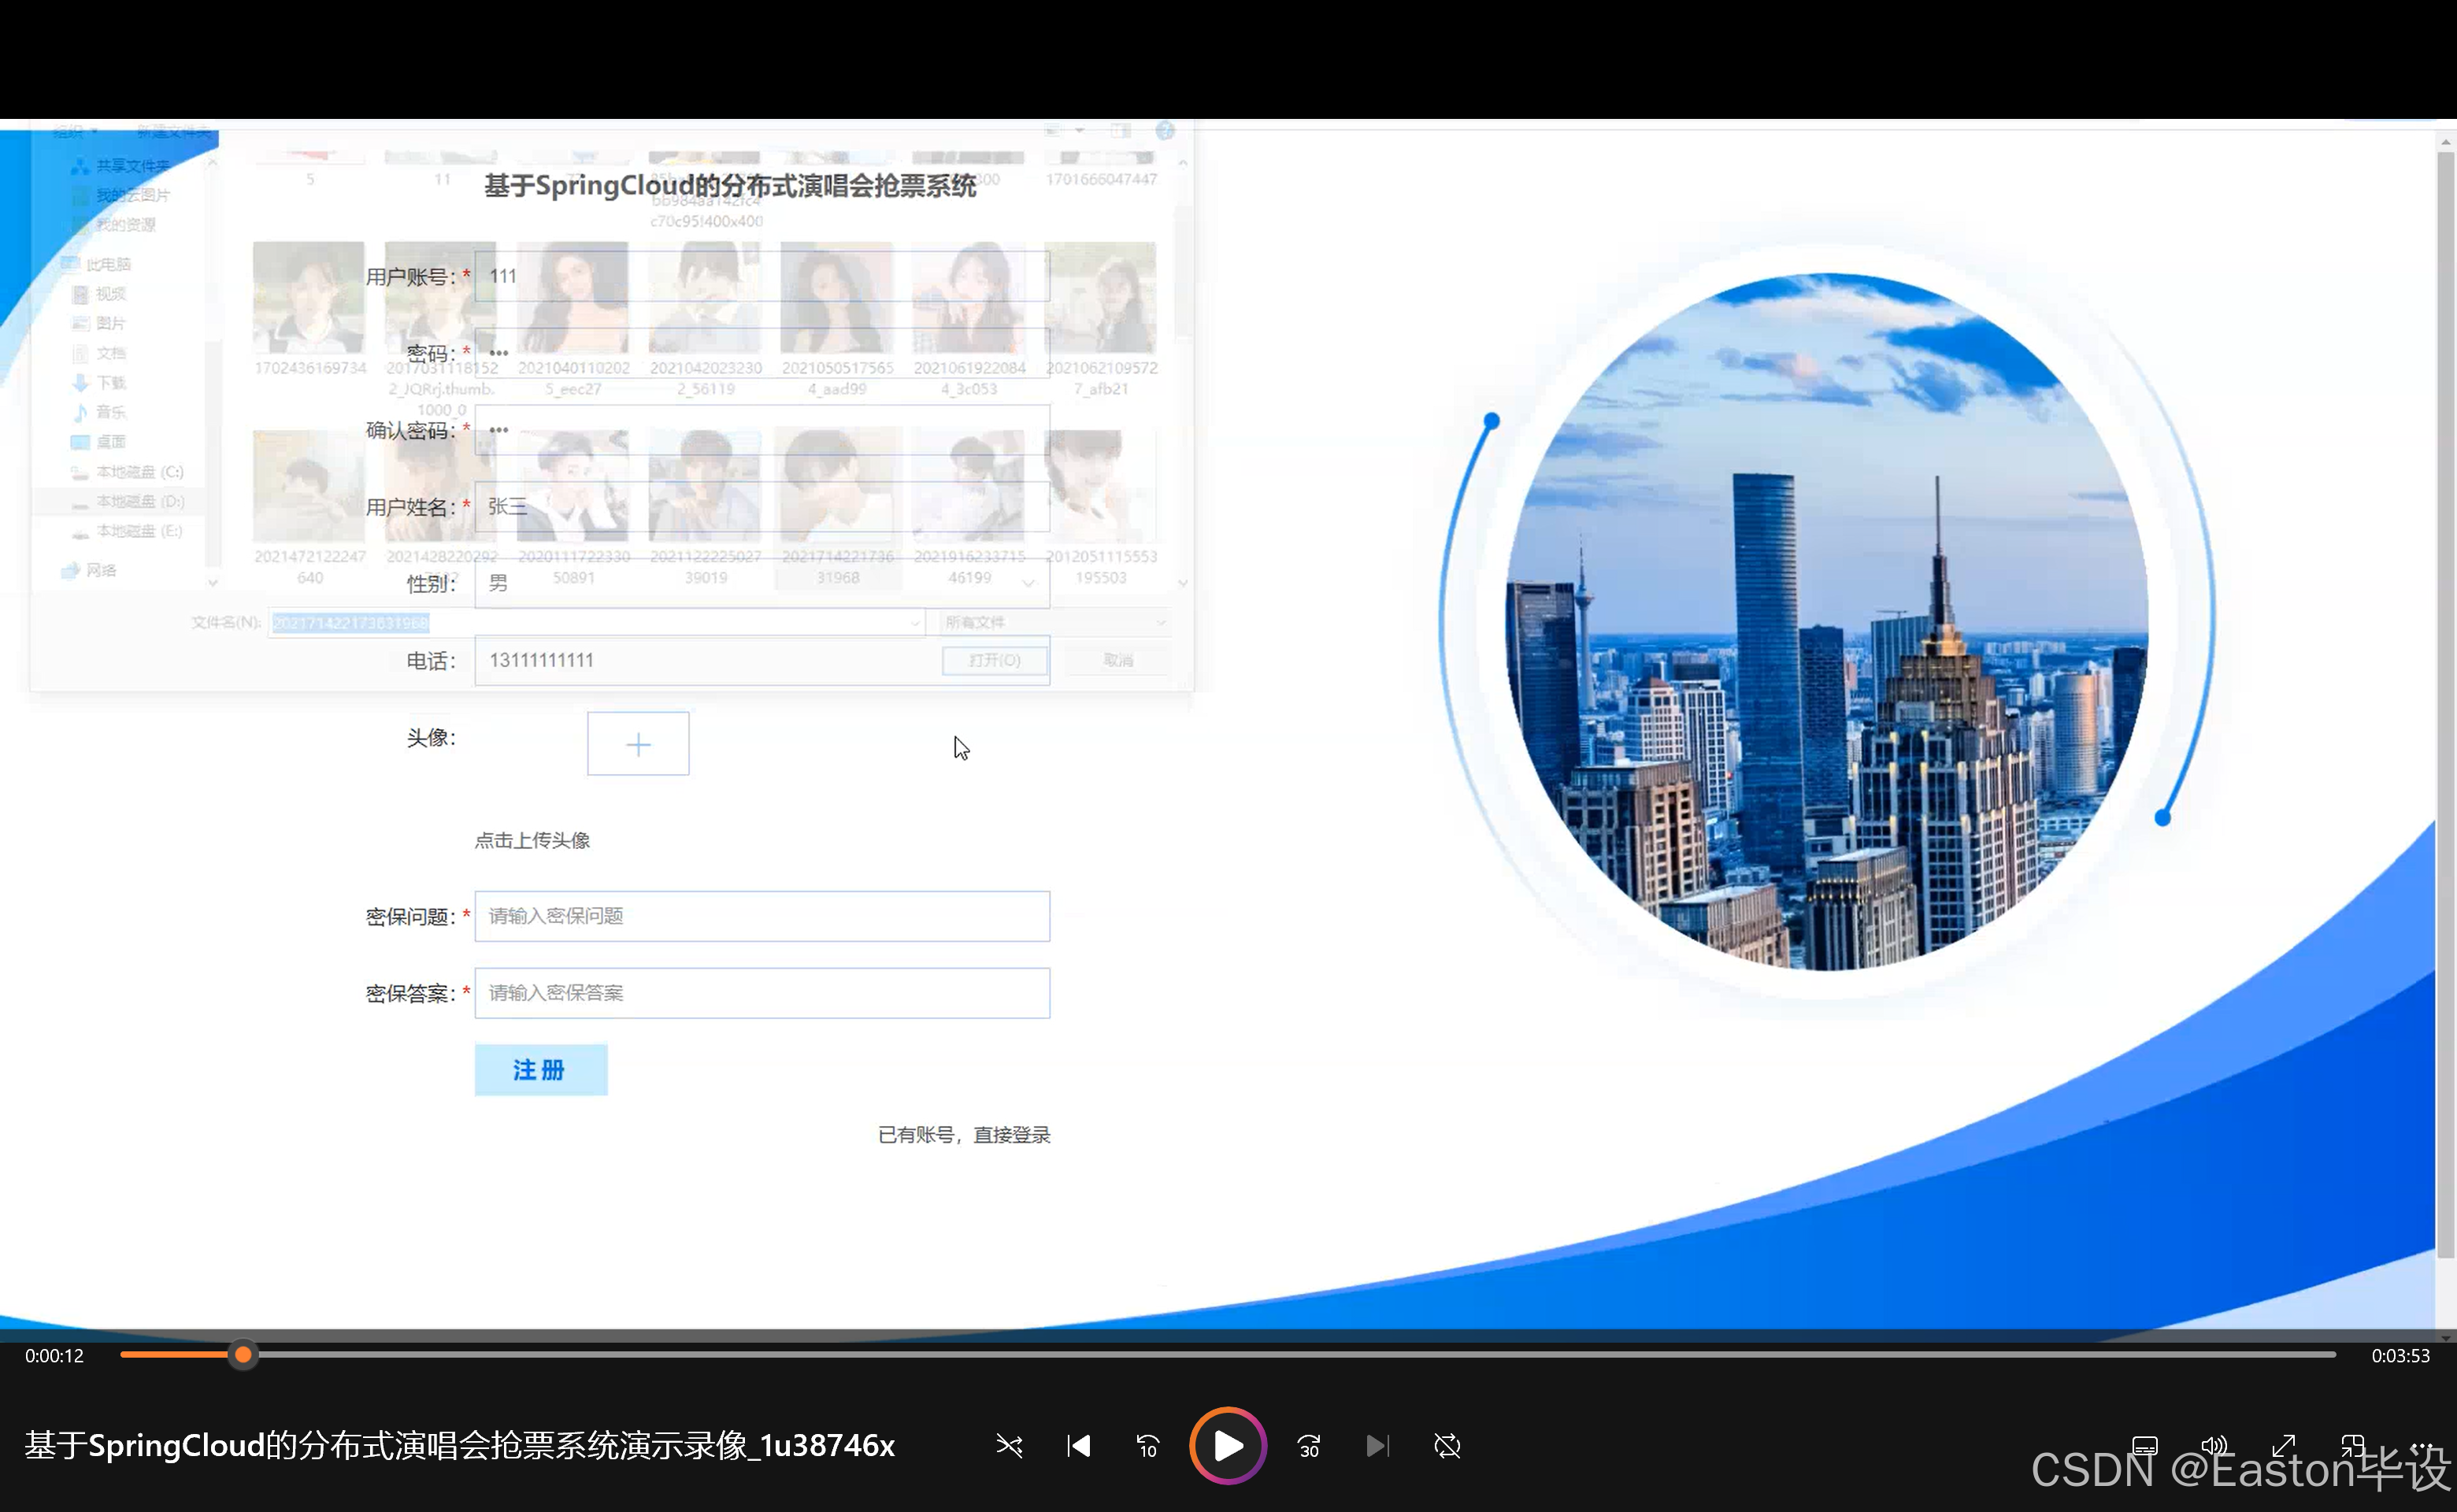The height and width of the screenshot is (1512, 2457).
Task: Open the 所有文件 file type dropdown
Action: click(x=1051, y=621)
